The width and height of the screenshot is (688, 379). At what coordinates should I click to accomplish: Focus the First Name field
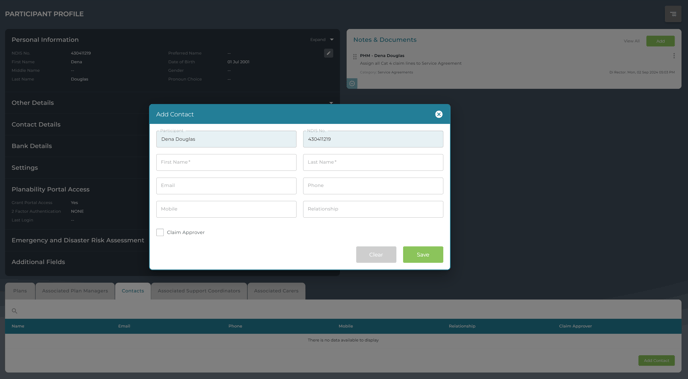pos(226,162)
